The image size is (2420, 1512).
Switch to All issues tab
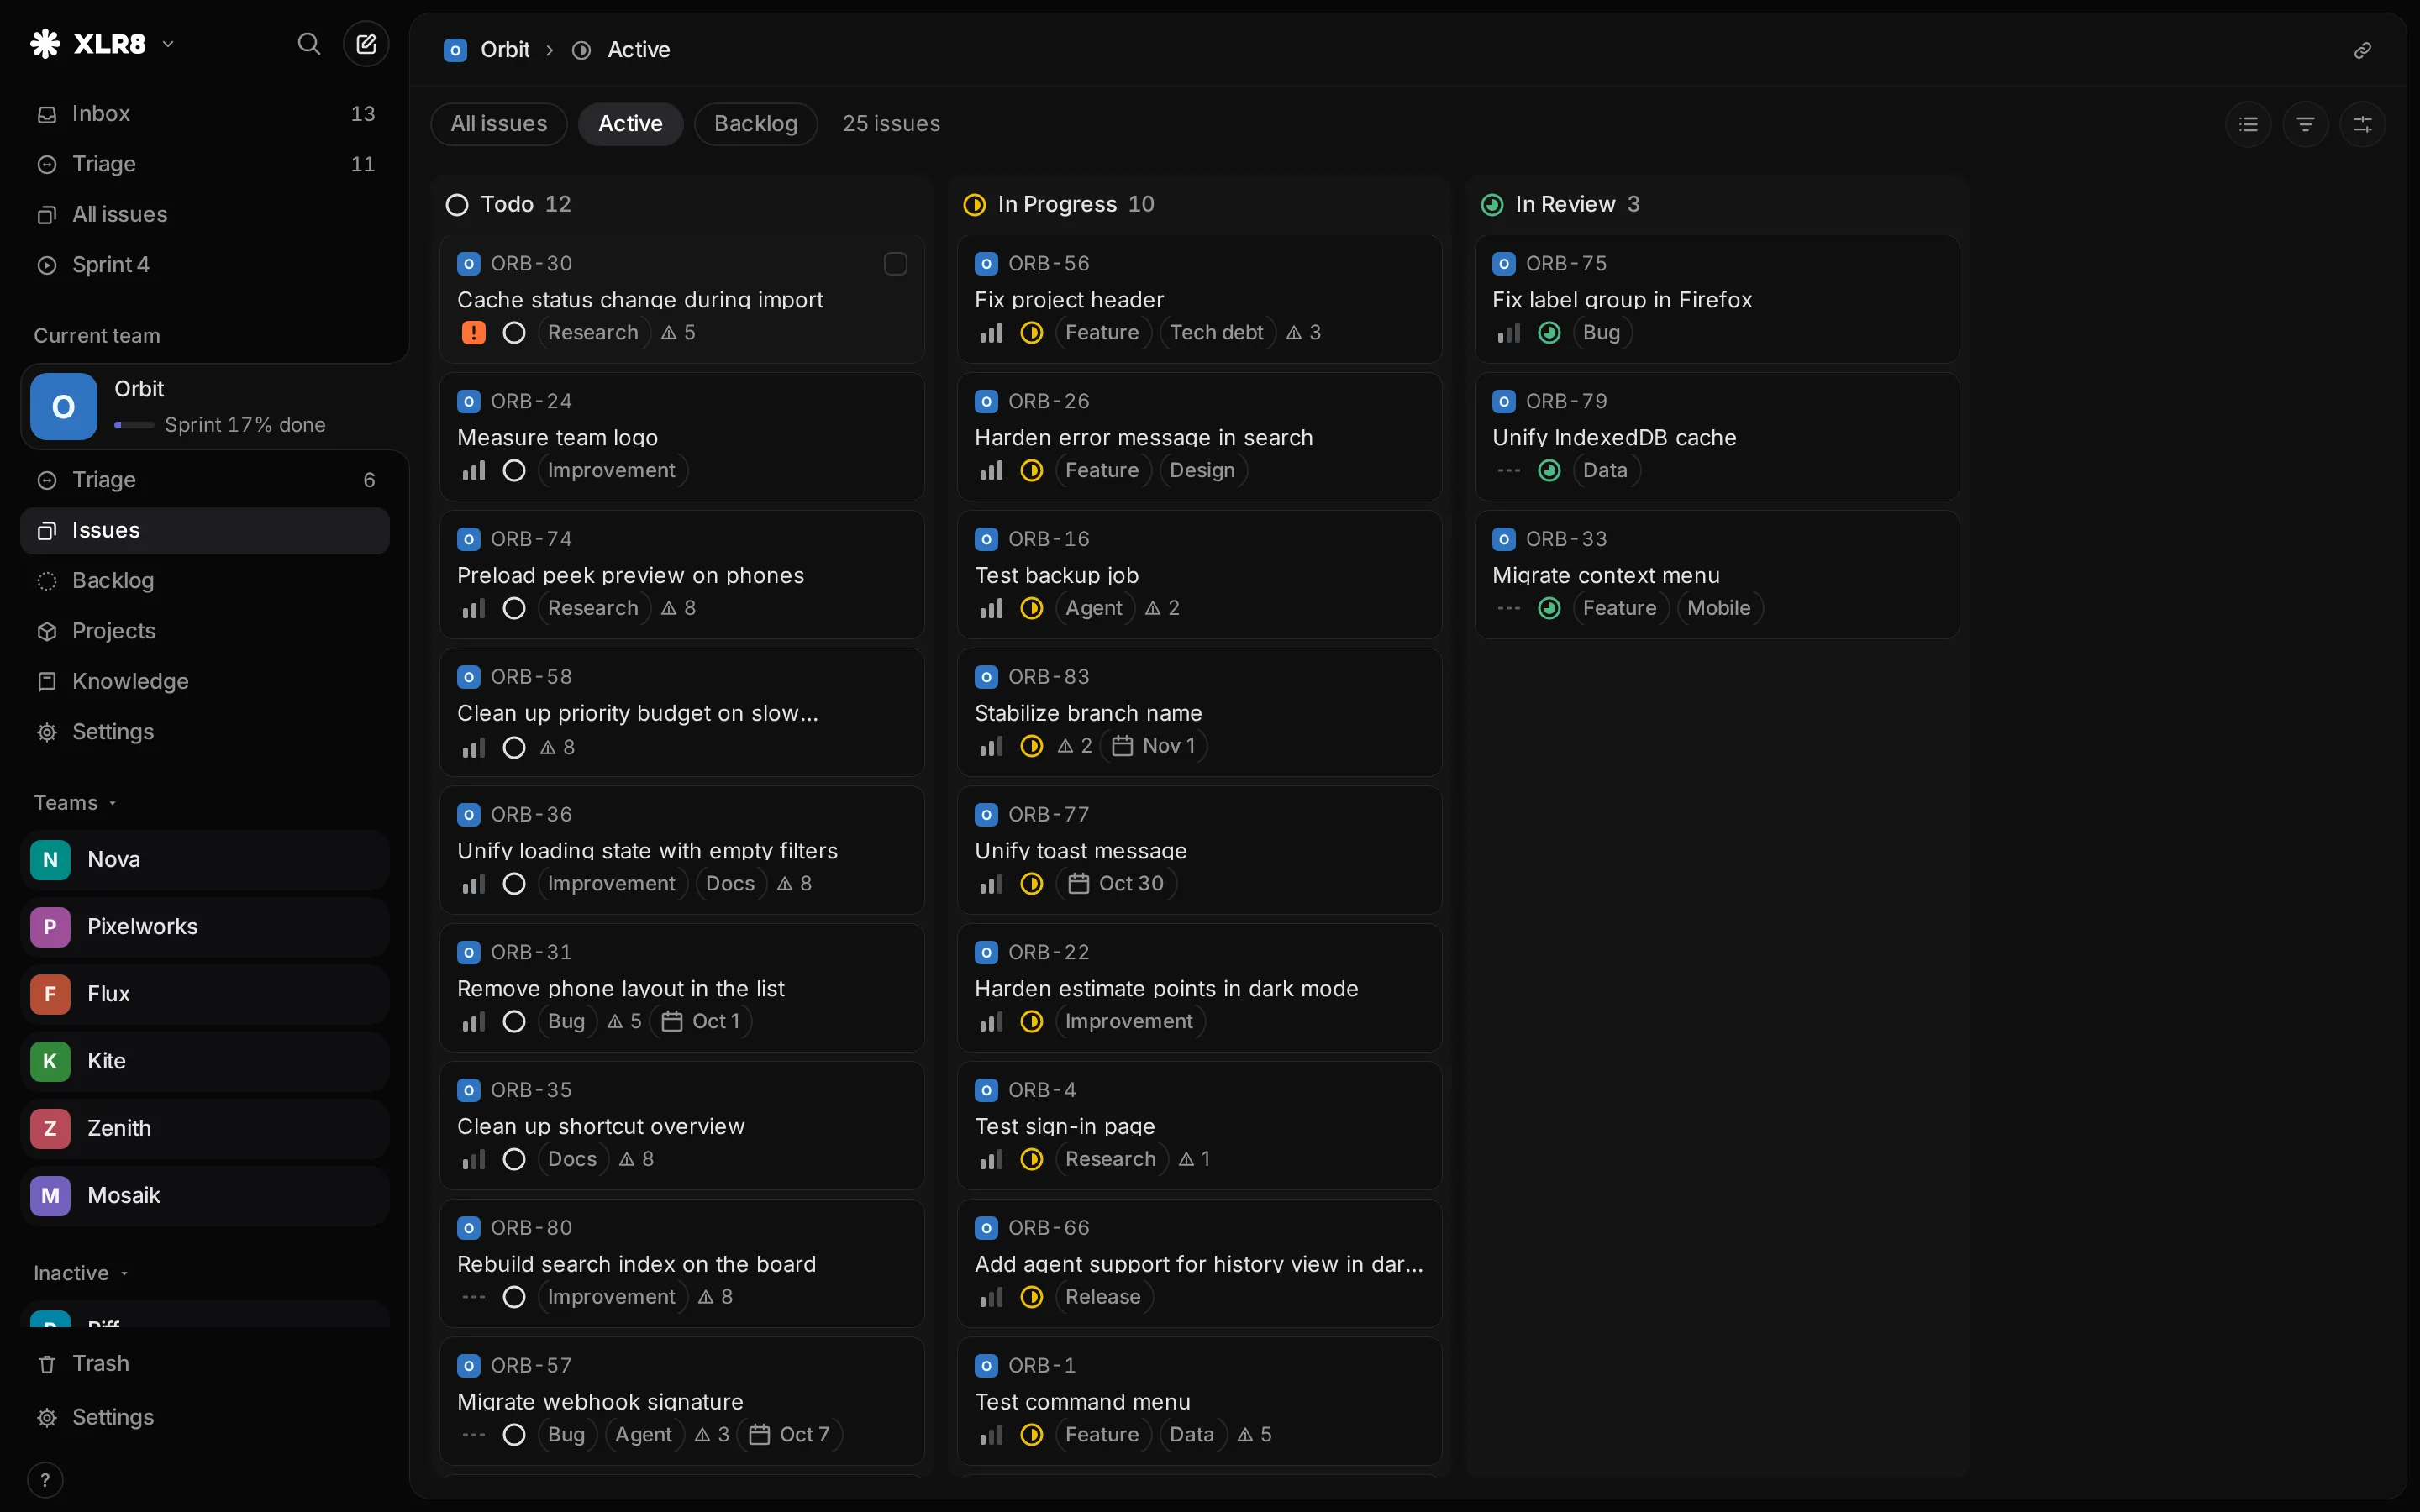coord(499,124)
